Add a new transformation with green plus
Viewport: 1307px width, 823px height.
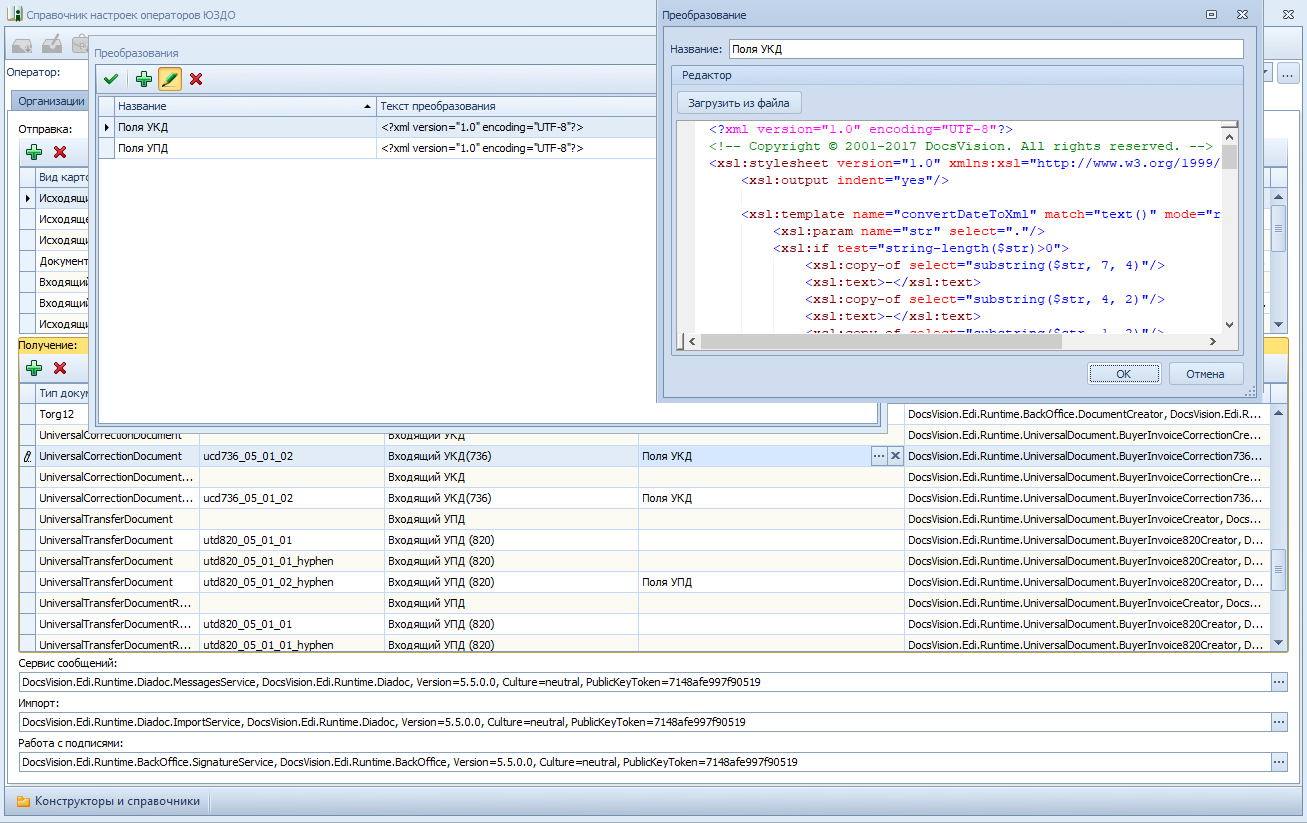[x=143, y=79]
